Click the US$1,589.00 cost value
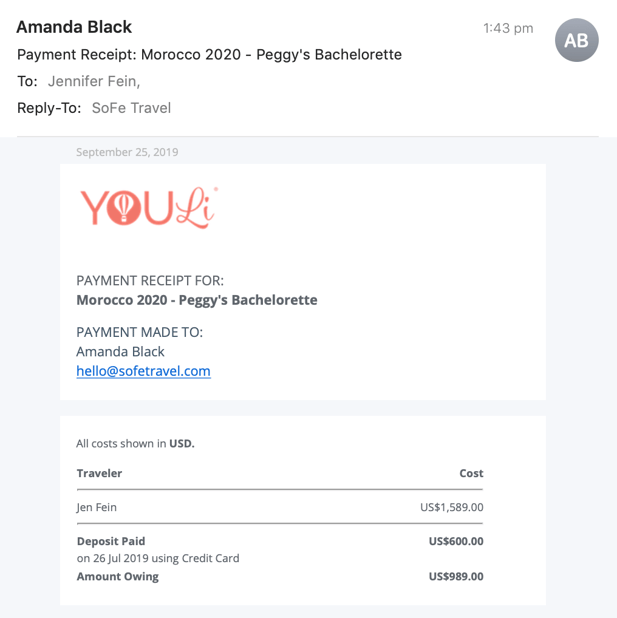Image resolution: width=617 pixels, height=618 pixels. [x=452, y=507]
